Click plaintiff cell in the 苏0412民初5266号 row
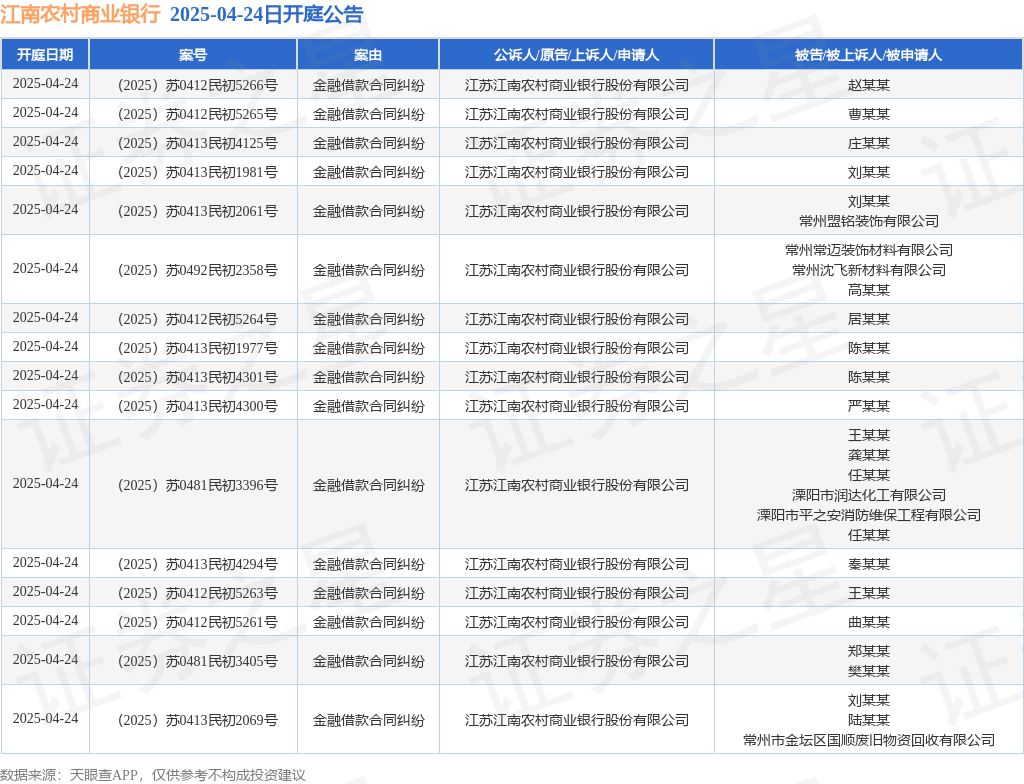The width and height of the screenshot is (1024, 784). [x=577, y=85]
